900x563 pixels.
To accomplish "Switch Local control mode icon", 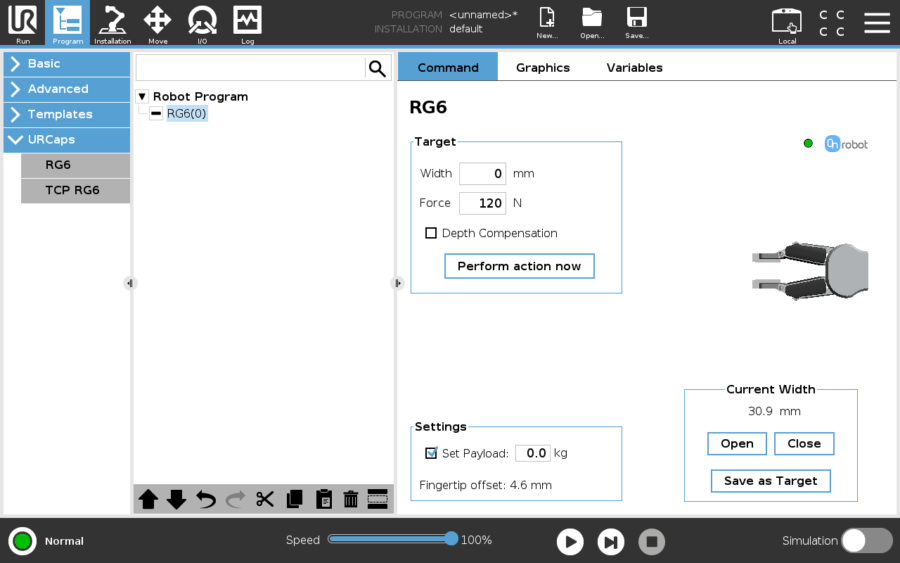I will click(x=787, y=24).
